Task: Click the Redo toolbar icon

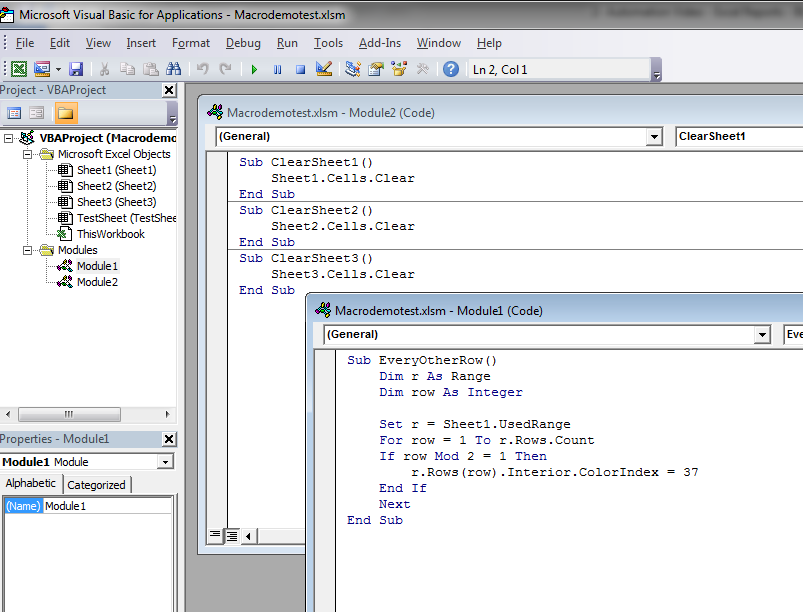Action: (225, 69)
